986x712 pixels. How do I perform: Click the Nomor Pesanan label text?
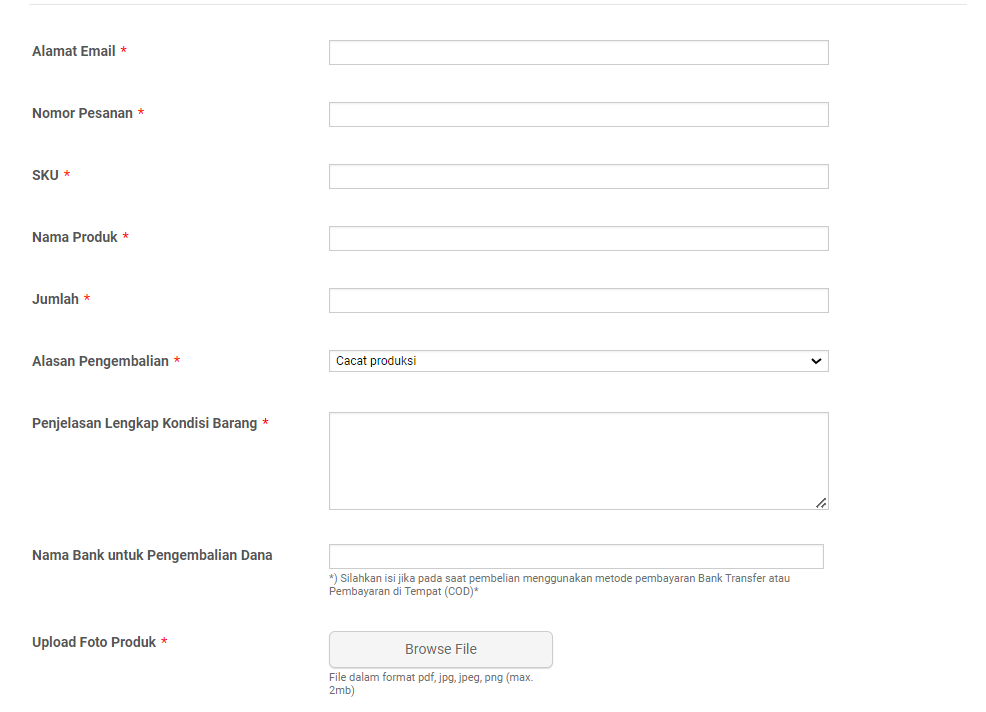coord(82,113)
